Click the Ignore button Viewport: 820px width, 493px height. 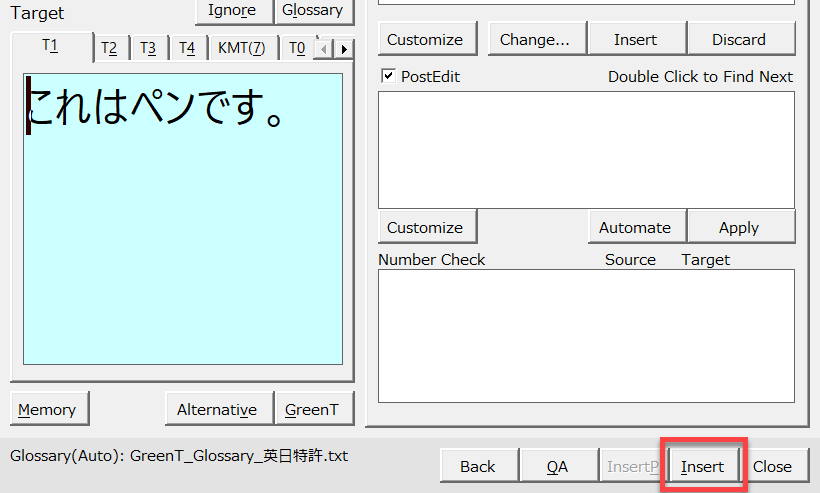coord(232,11)
